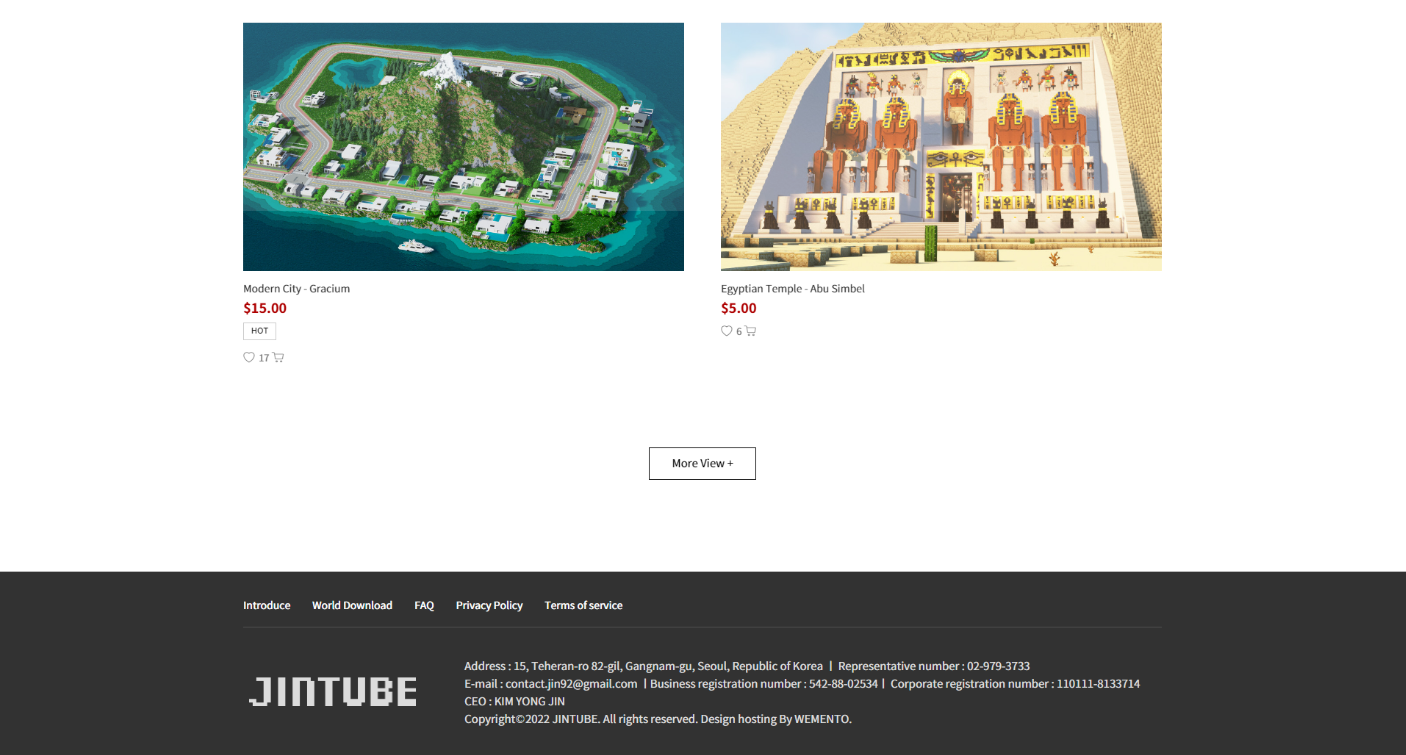Click the $5.00 price of Egyptian Temple
Screen dimensions: 1406x755
coord(739,308)
